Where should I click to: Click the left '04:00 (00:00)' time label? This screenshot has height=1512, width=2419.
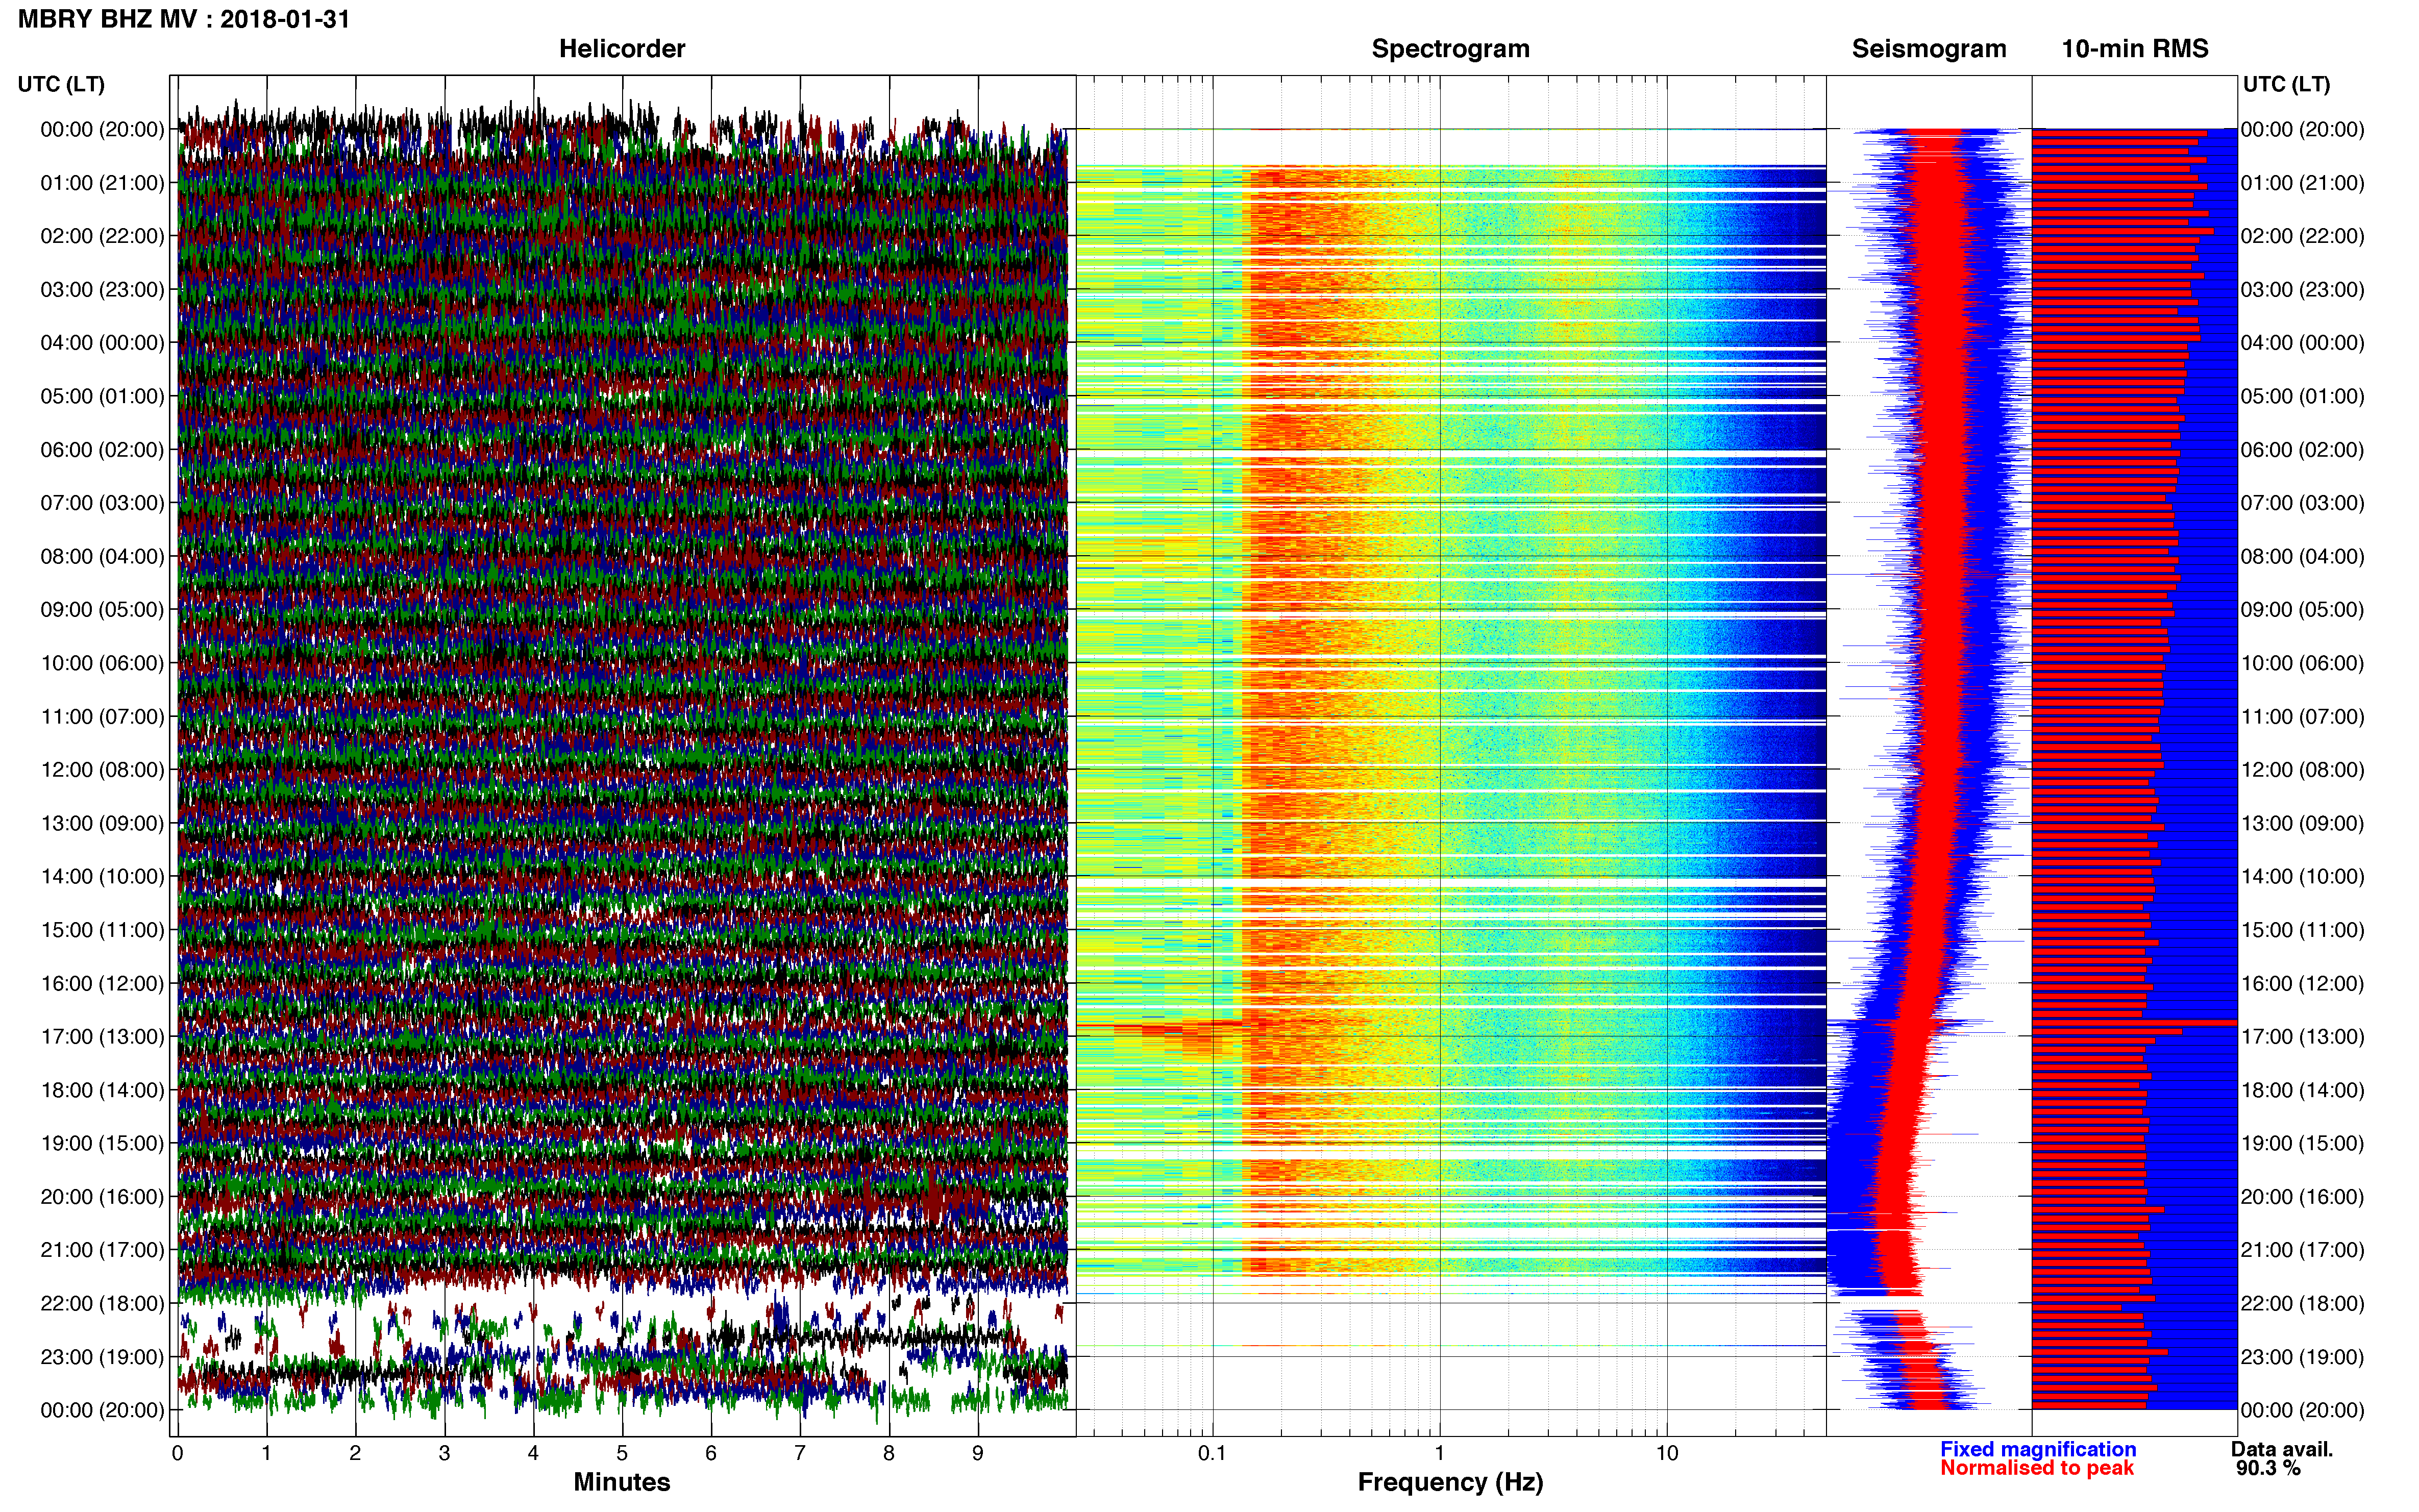click(x=102, y=343)
